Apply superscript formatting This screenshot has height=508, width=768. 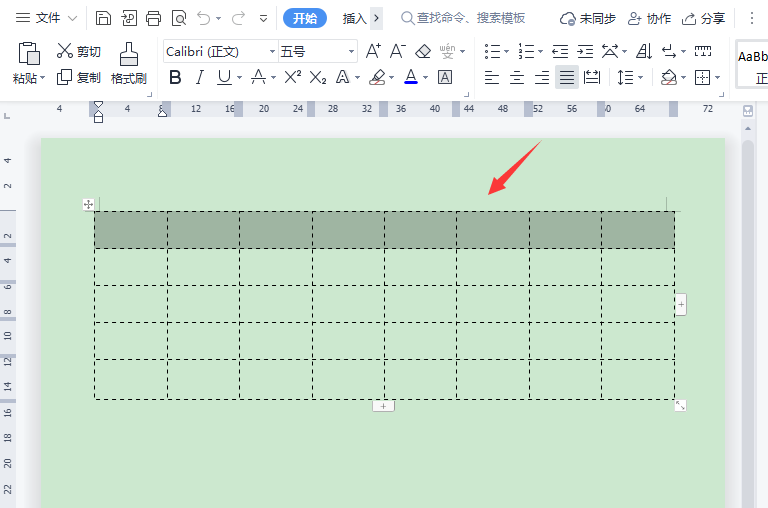tap(292, 77)
